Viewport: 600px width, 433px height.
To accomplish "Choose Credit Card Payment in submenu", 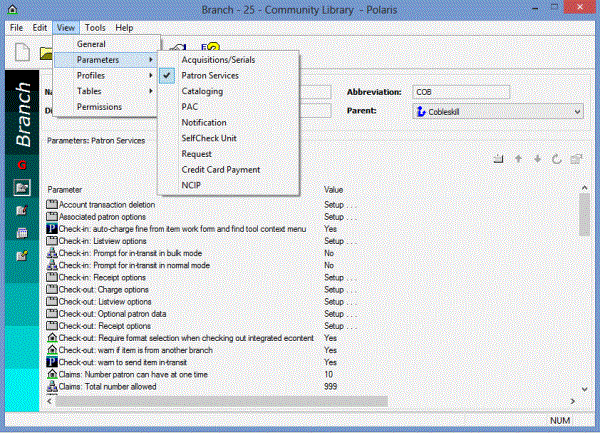I will point(221,170).
